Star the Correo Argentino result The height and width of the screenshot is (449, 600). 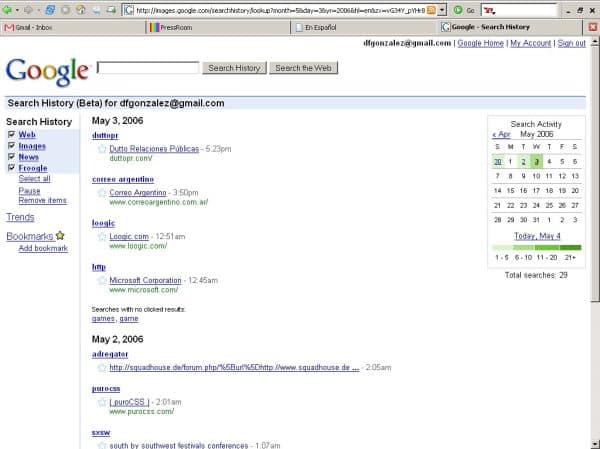[102, 193]
